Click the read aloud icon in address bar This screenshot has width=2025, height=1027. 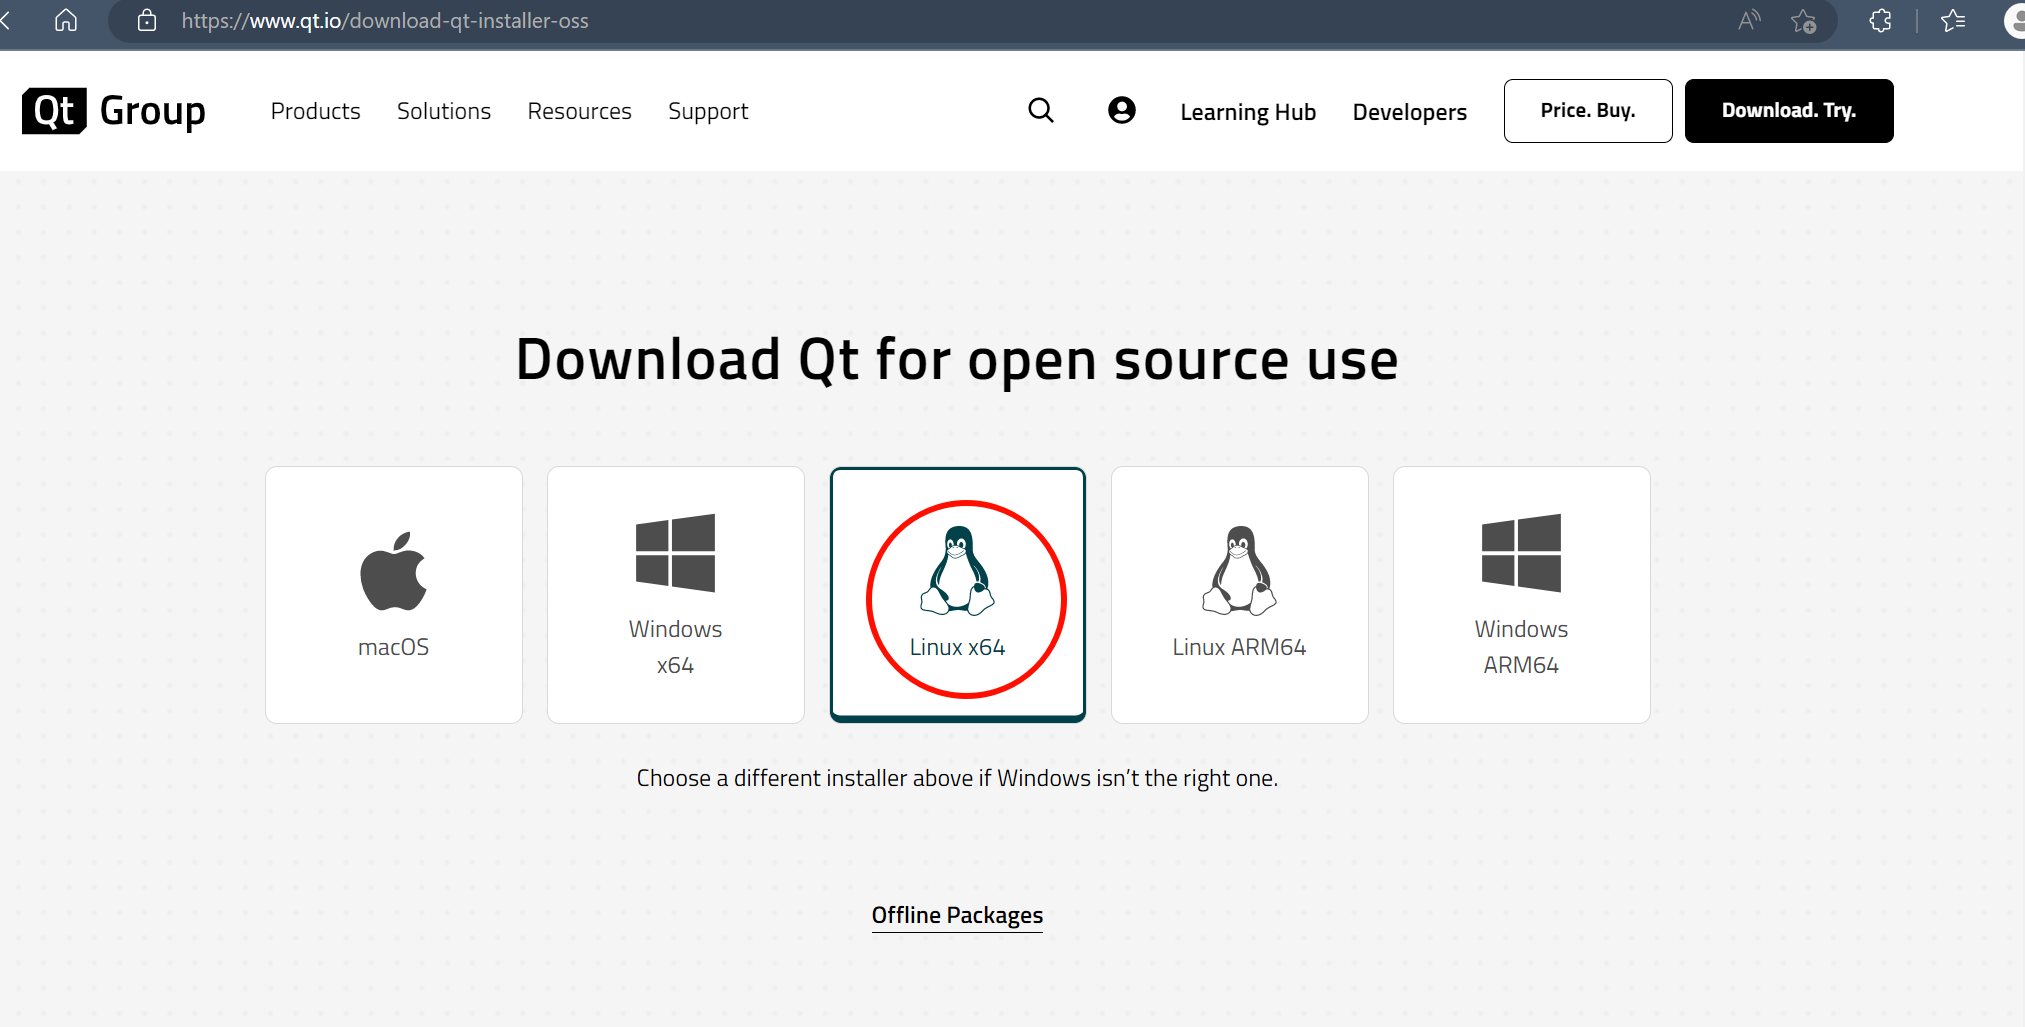(x=1749, y=20)
